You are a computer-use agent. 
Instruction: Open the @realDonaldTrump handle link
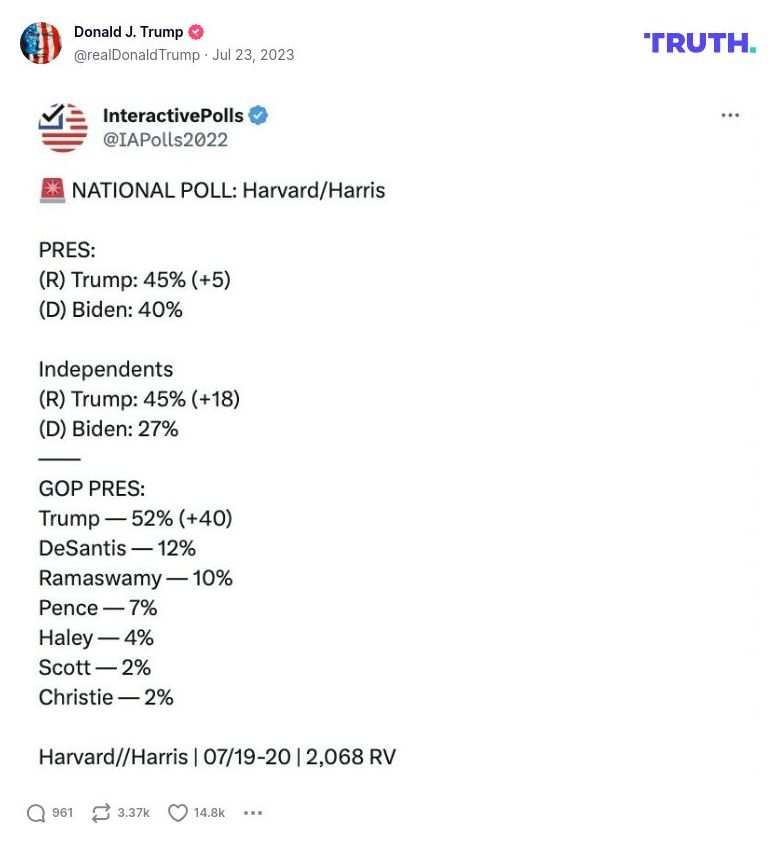point(136,55)
